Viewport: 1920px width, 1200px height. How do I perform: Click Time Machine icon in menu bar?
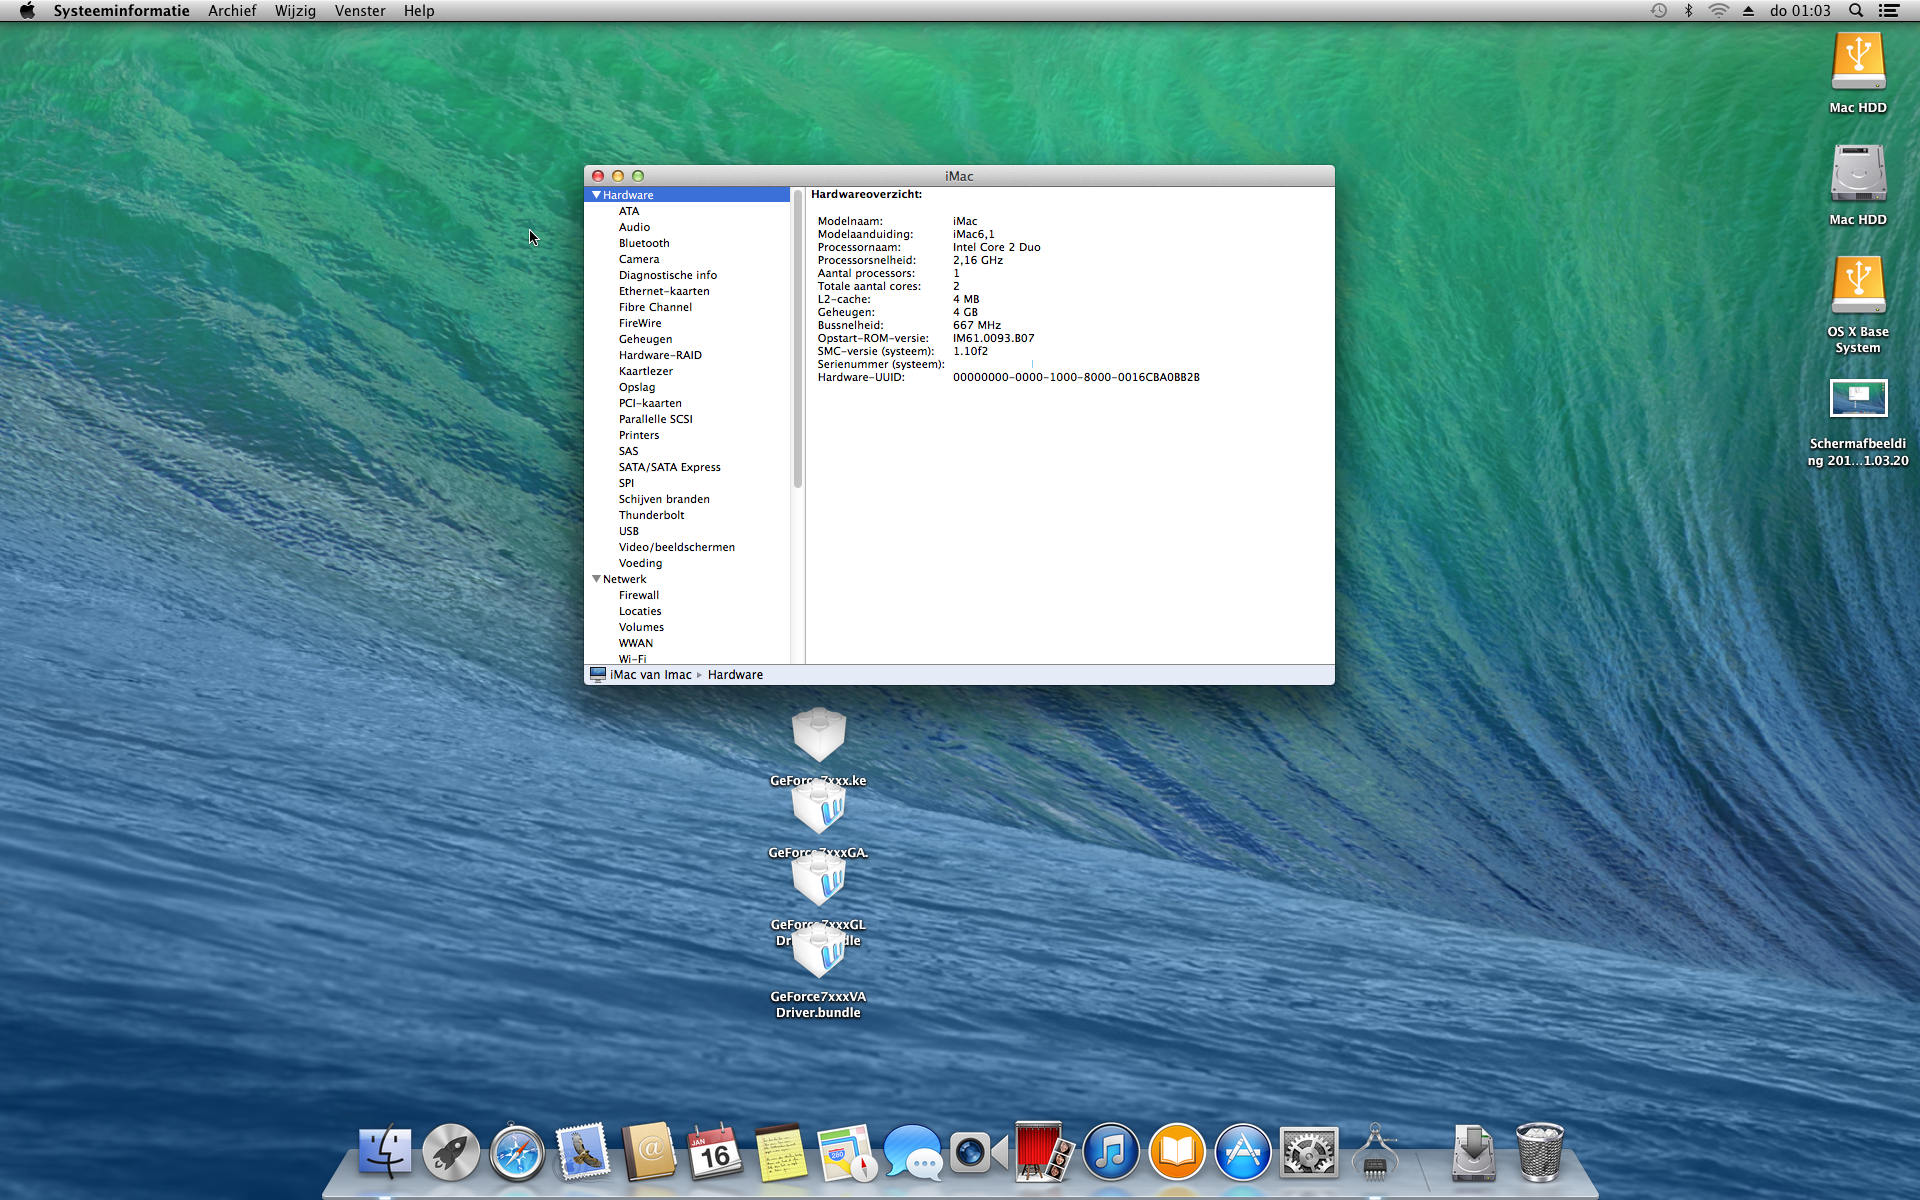(x=1659, y=11)
